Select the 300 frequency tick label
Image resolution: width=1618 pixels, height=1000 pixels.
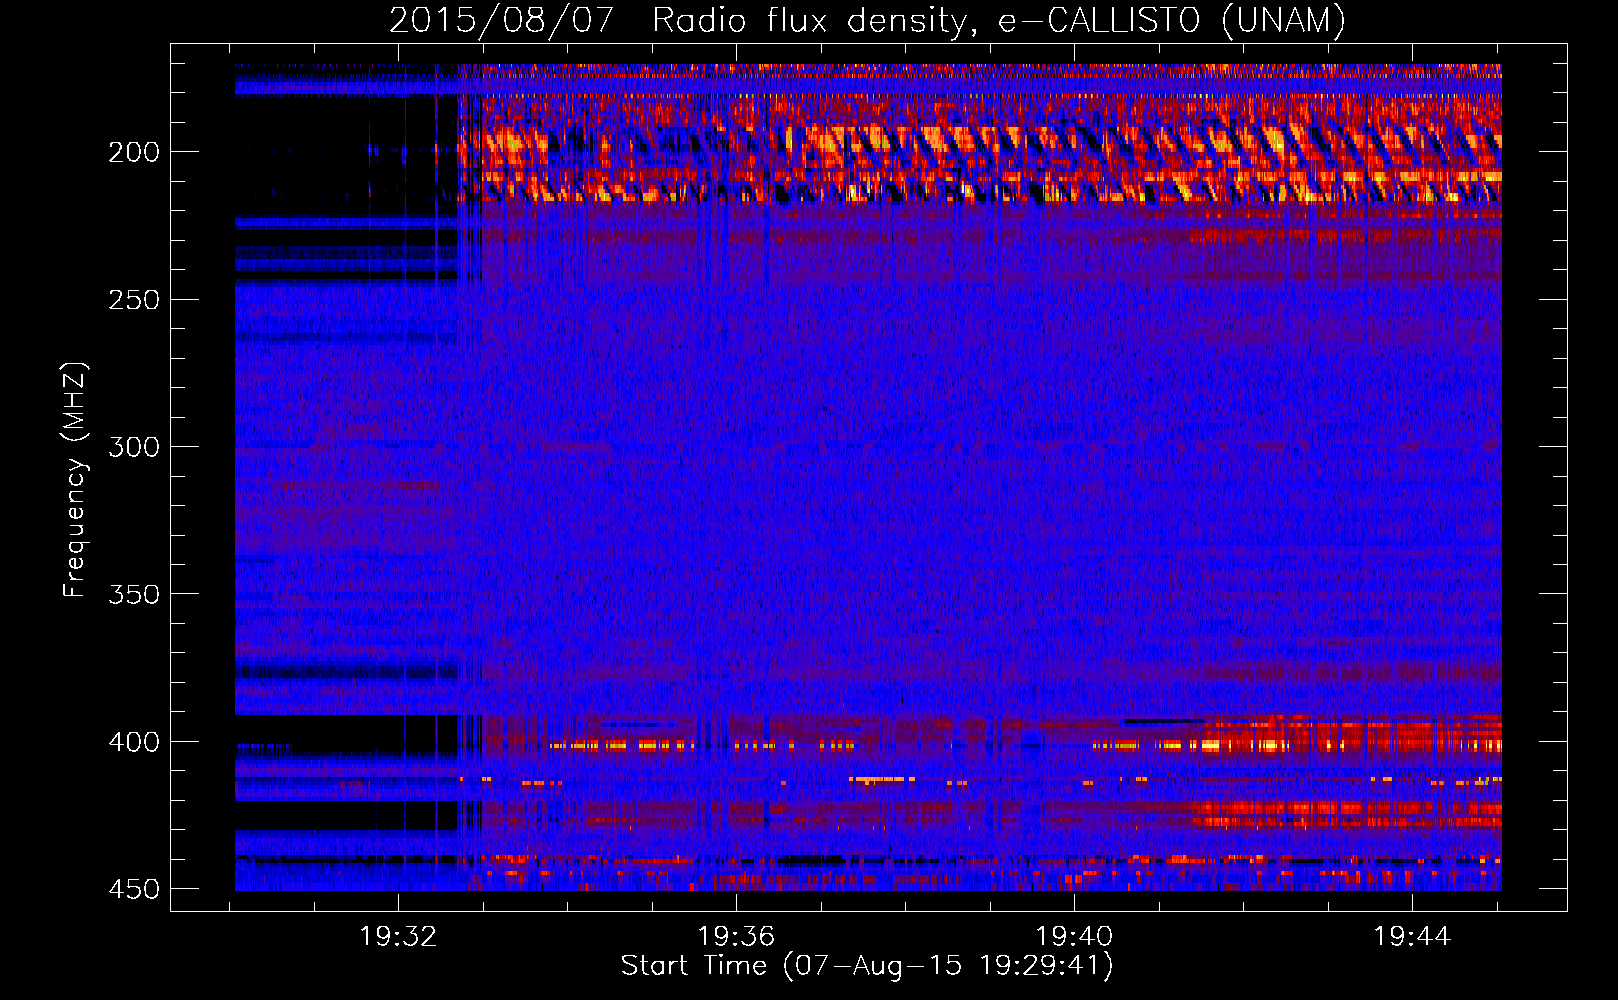coord(134,447)
